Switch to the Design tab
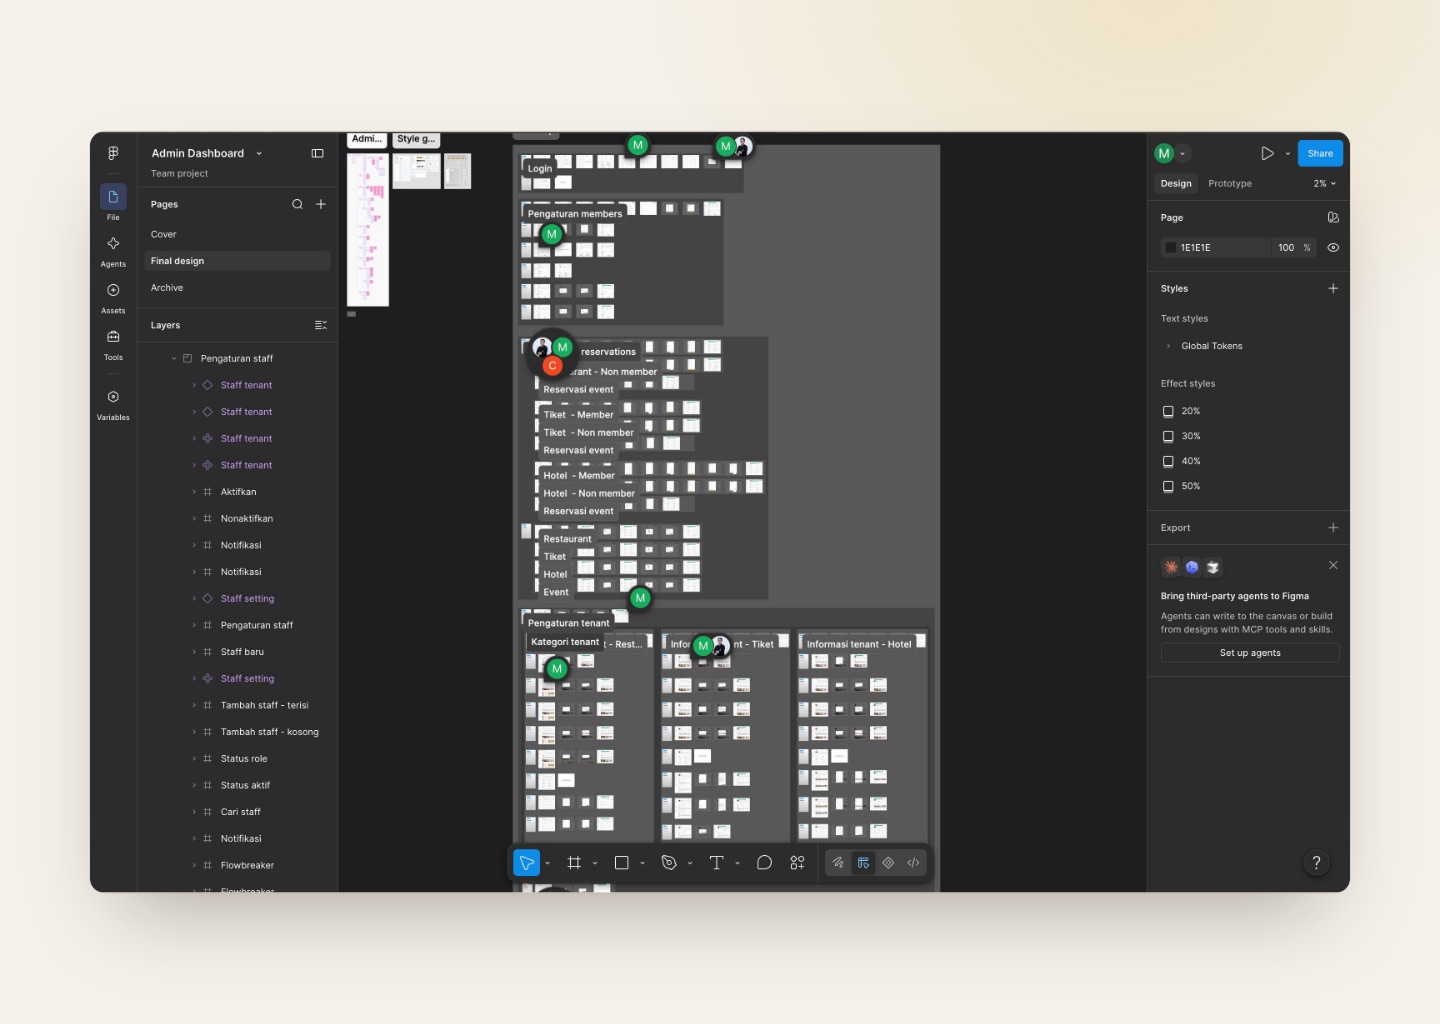The width and height of the screenshot is (1440, 1024). (1176, 184)
